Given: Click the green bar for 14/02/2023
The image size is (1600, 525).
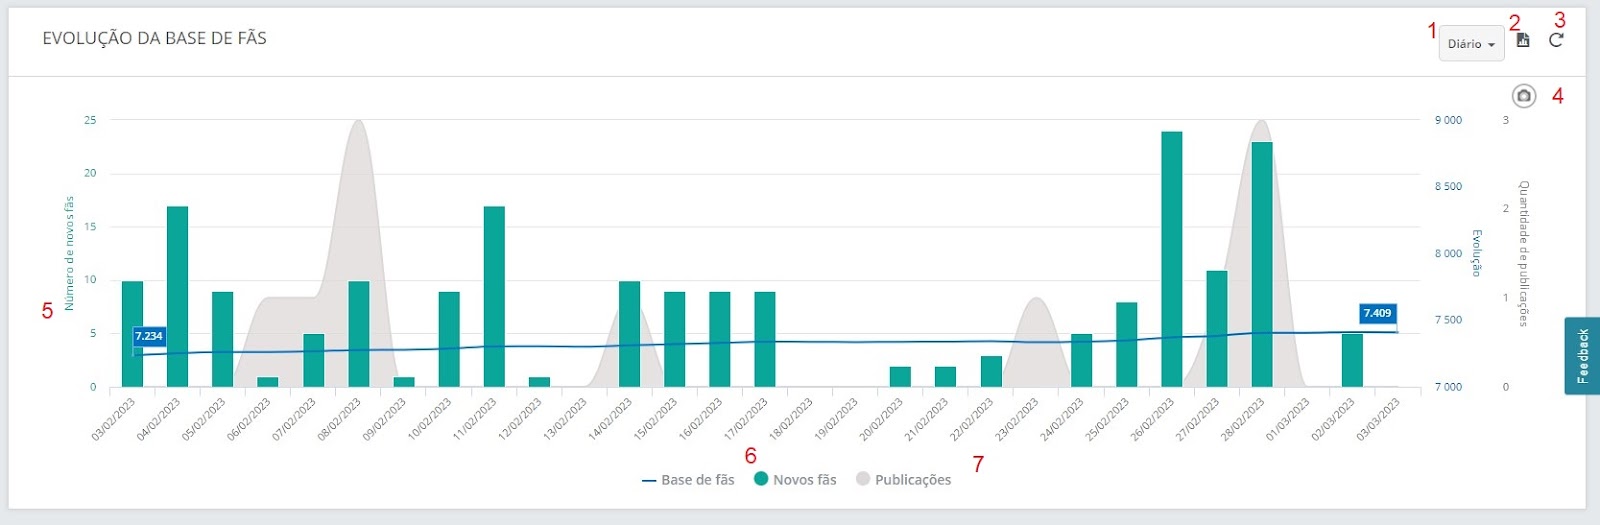Looking at the screenshot, I should click(630, 334).
